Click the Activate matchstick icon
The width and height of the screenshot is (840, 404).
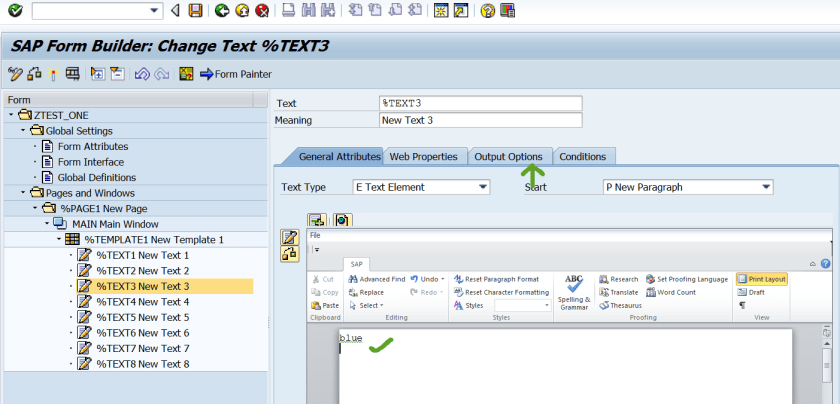point(52,74)
